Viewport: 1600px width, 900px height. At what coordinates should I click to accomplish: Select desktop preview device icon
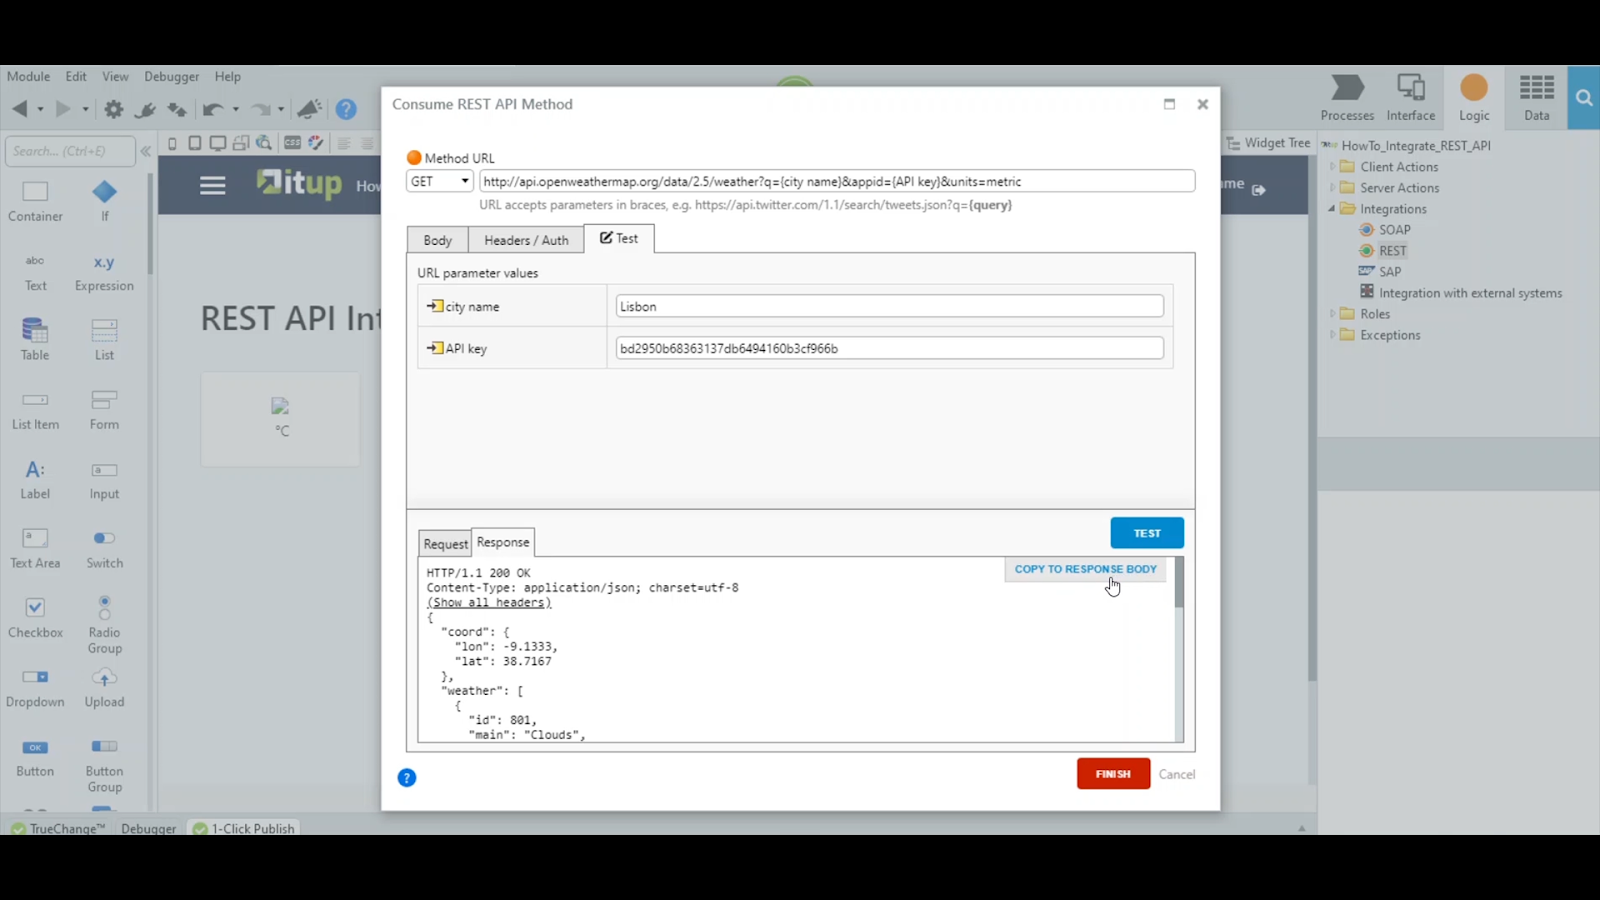coord(217,143)
